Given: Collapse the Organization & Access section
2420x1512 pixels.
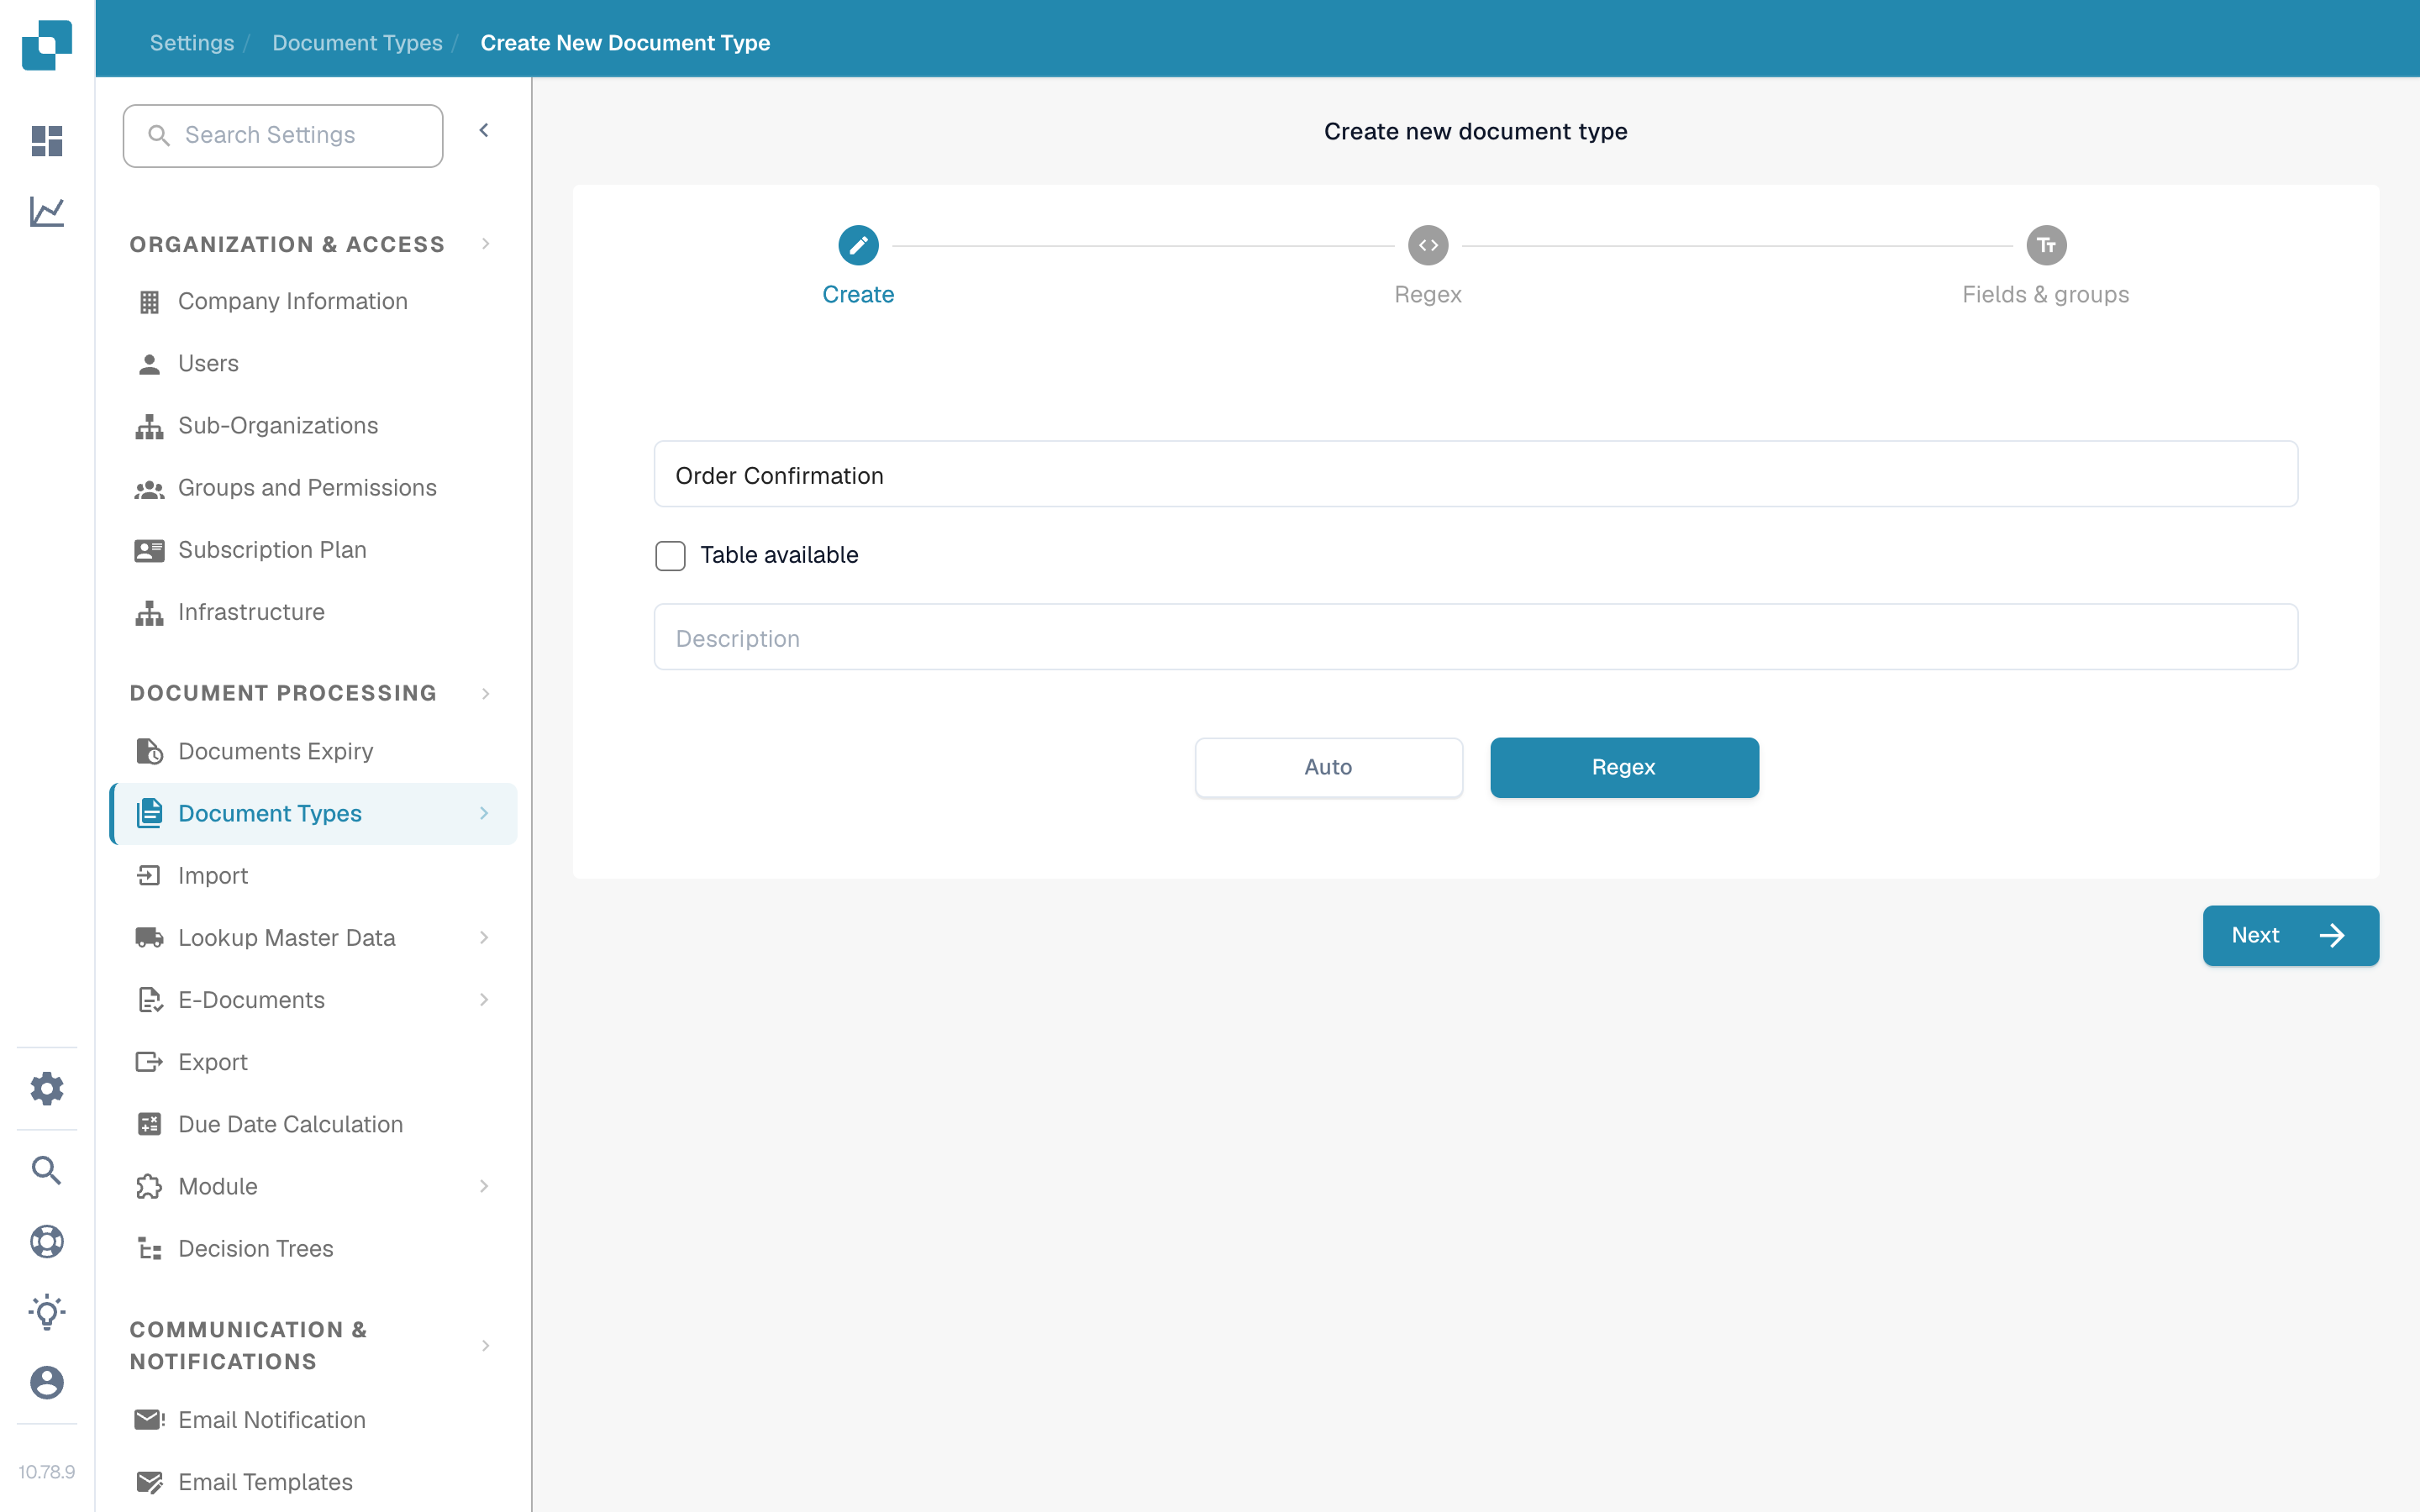Looking at the screenshot, I should coord(485,244).
